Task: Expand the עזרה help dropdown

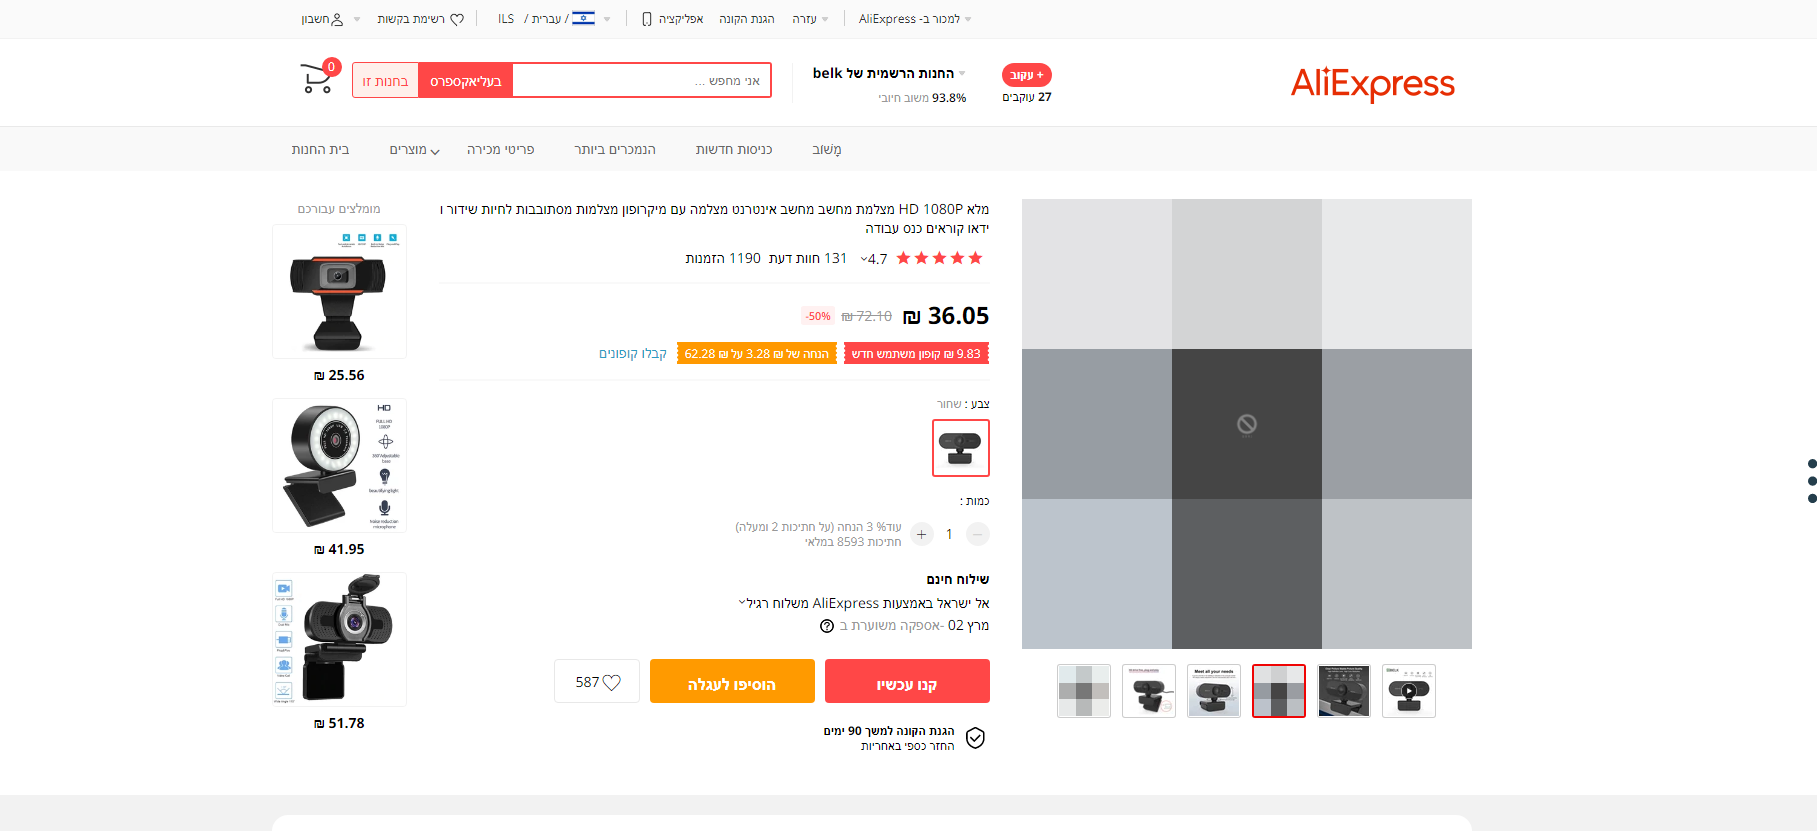Action: point(810,19)
